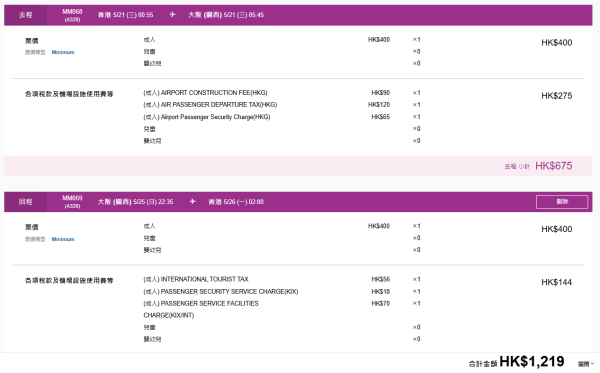The width and height of the screenshot is (600, 373).
Task: Click return 各項稅款及機場設施使用費等 heading
Action: (69, 280)
